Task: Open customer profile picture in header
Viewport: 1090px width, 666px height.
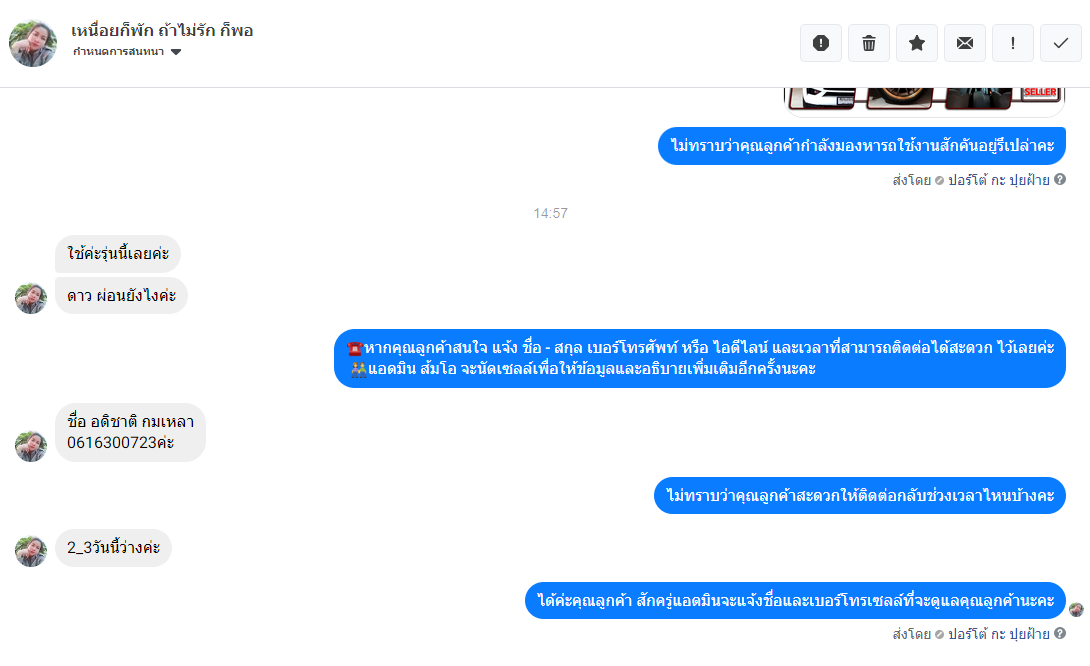Action: pos(33,43)
